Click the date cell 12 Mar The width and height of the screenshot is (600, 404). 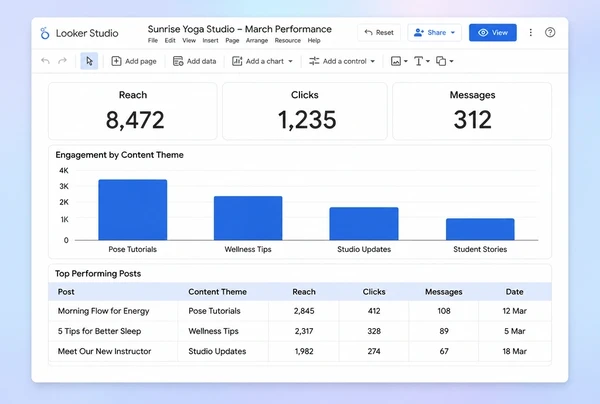pos(515,311)
